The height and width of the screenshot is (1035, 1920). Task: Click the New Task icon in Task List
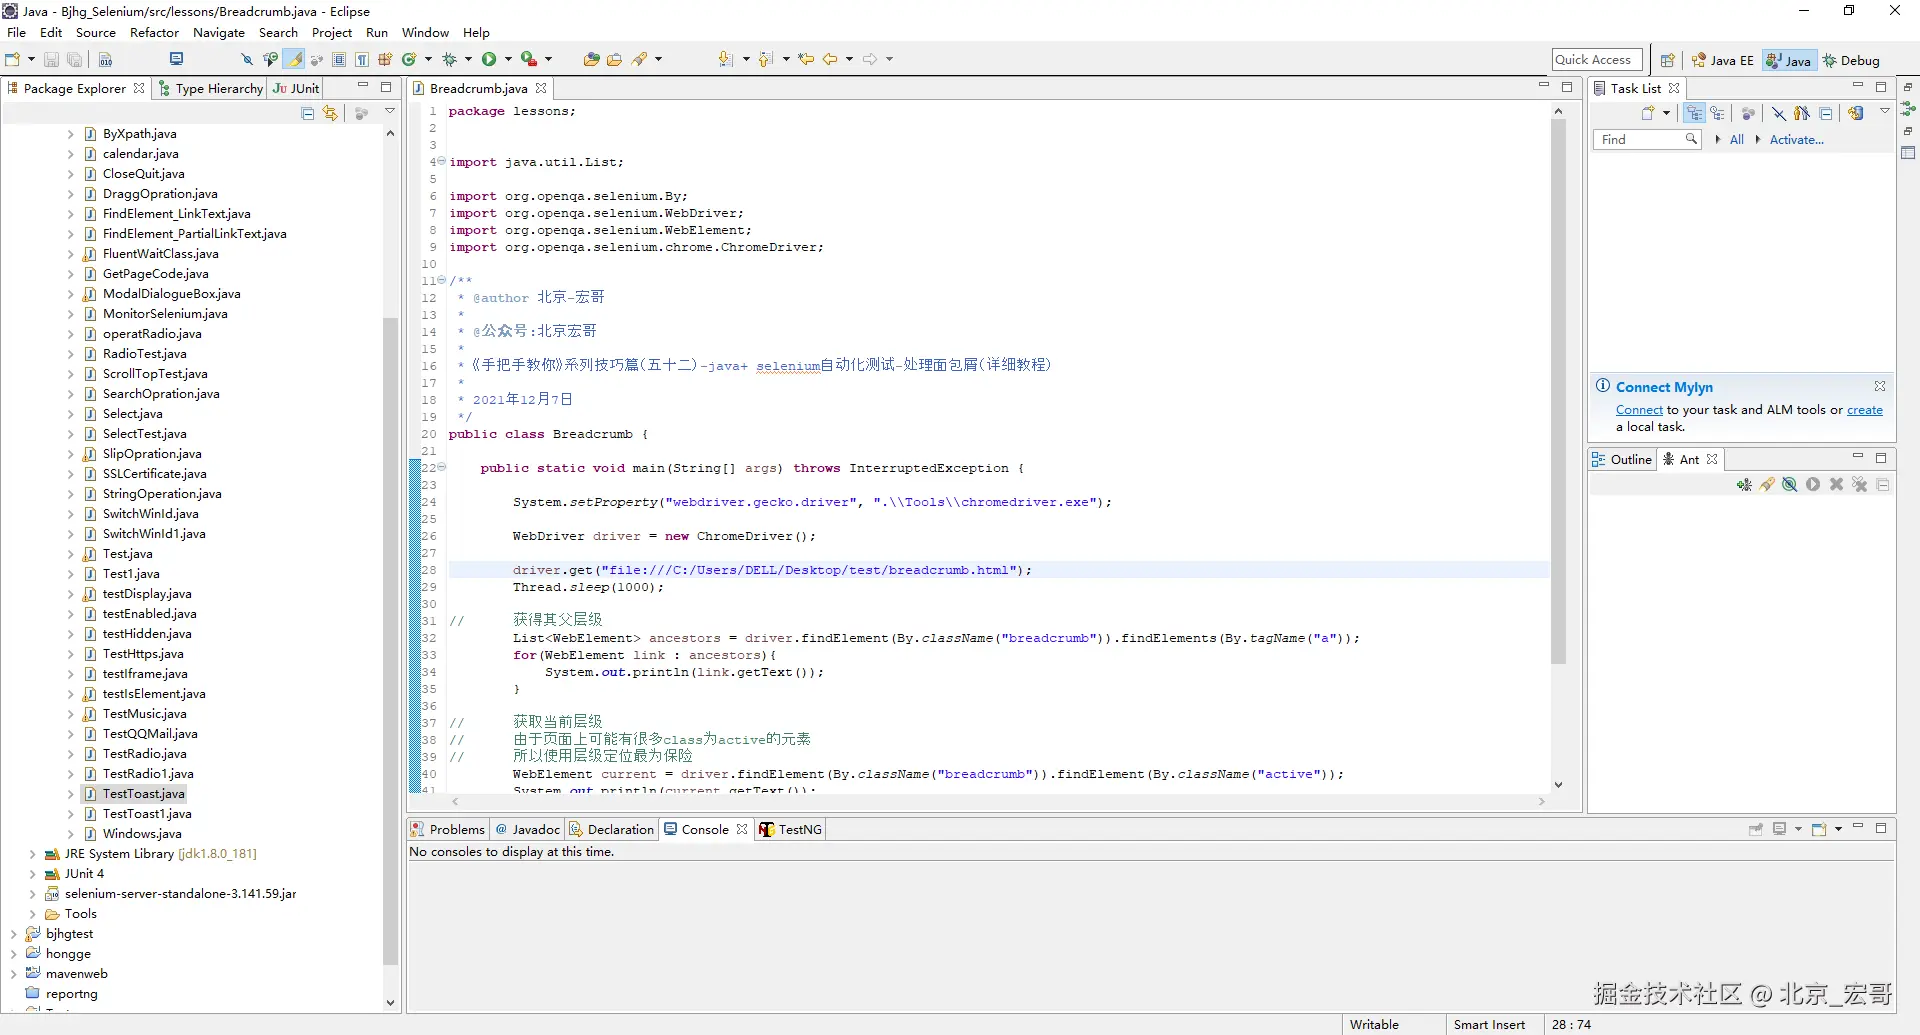(1648, 113)
